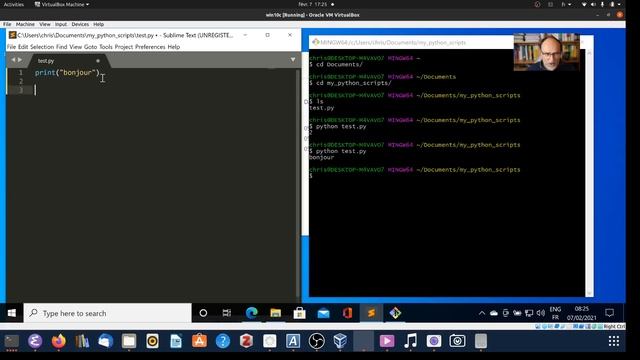Switch ENG FR input language indicator
The width and height of the screenshot is (640, 360).
coord(555,313)
